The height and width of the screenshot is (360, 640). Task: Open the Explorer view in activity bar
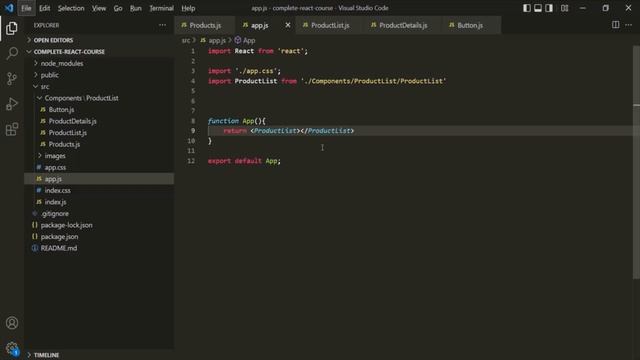pos(12,28)
